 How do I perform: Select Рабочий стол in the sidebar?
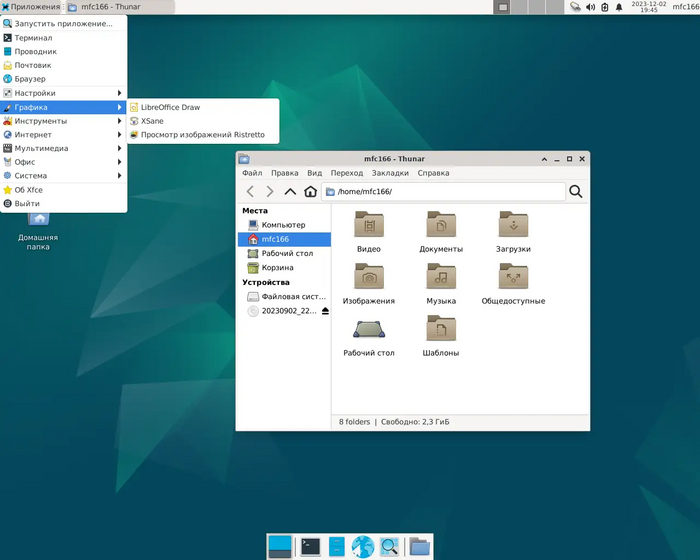(x=284, y=253)
